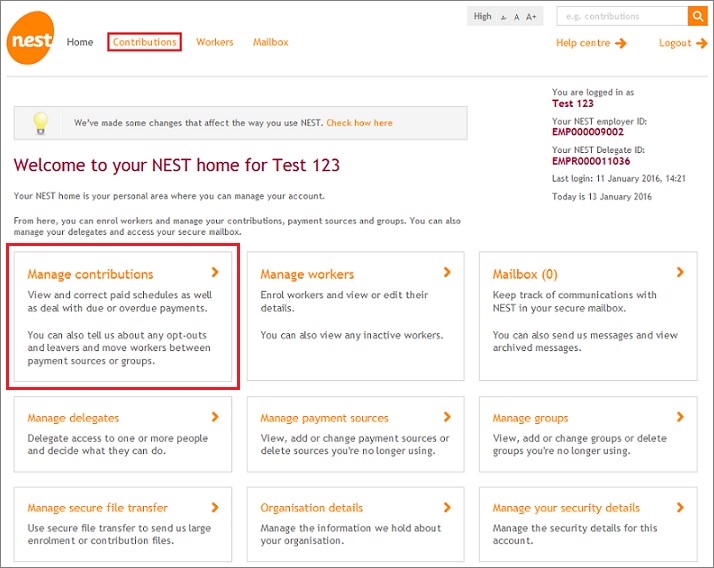Open the Home menu item
This screenshot has height=568, width=714.
pos(80,42)
